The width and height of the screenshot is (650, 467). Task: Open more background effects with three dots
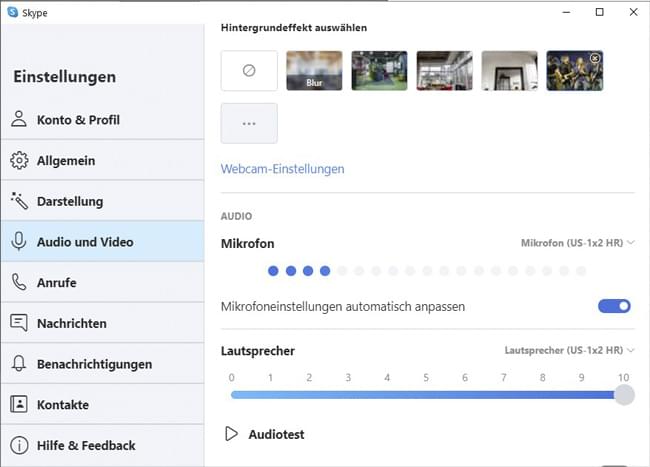[x=249, y=123]
